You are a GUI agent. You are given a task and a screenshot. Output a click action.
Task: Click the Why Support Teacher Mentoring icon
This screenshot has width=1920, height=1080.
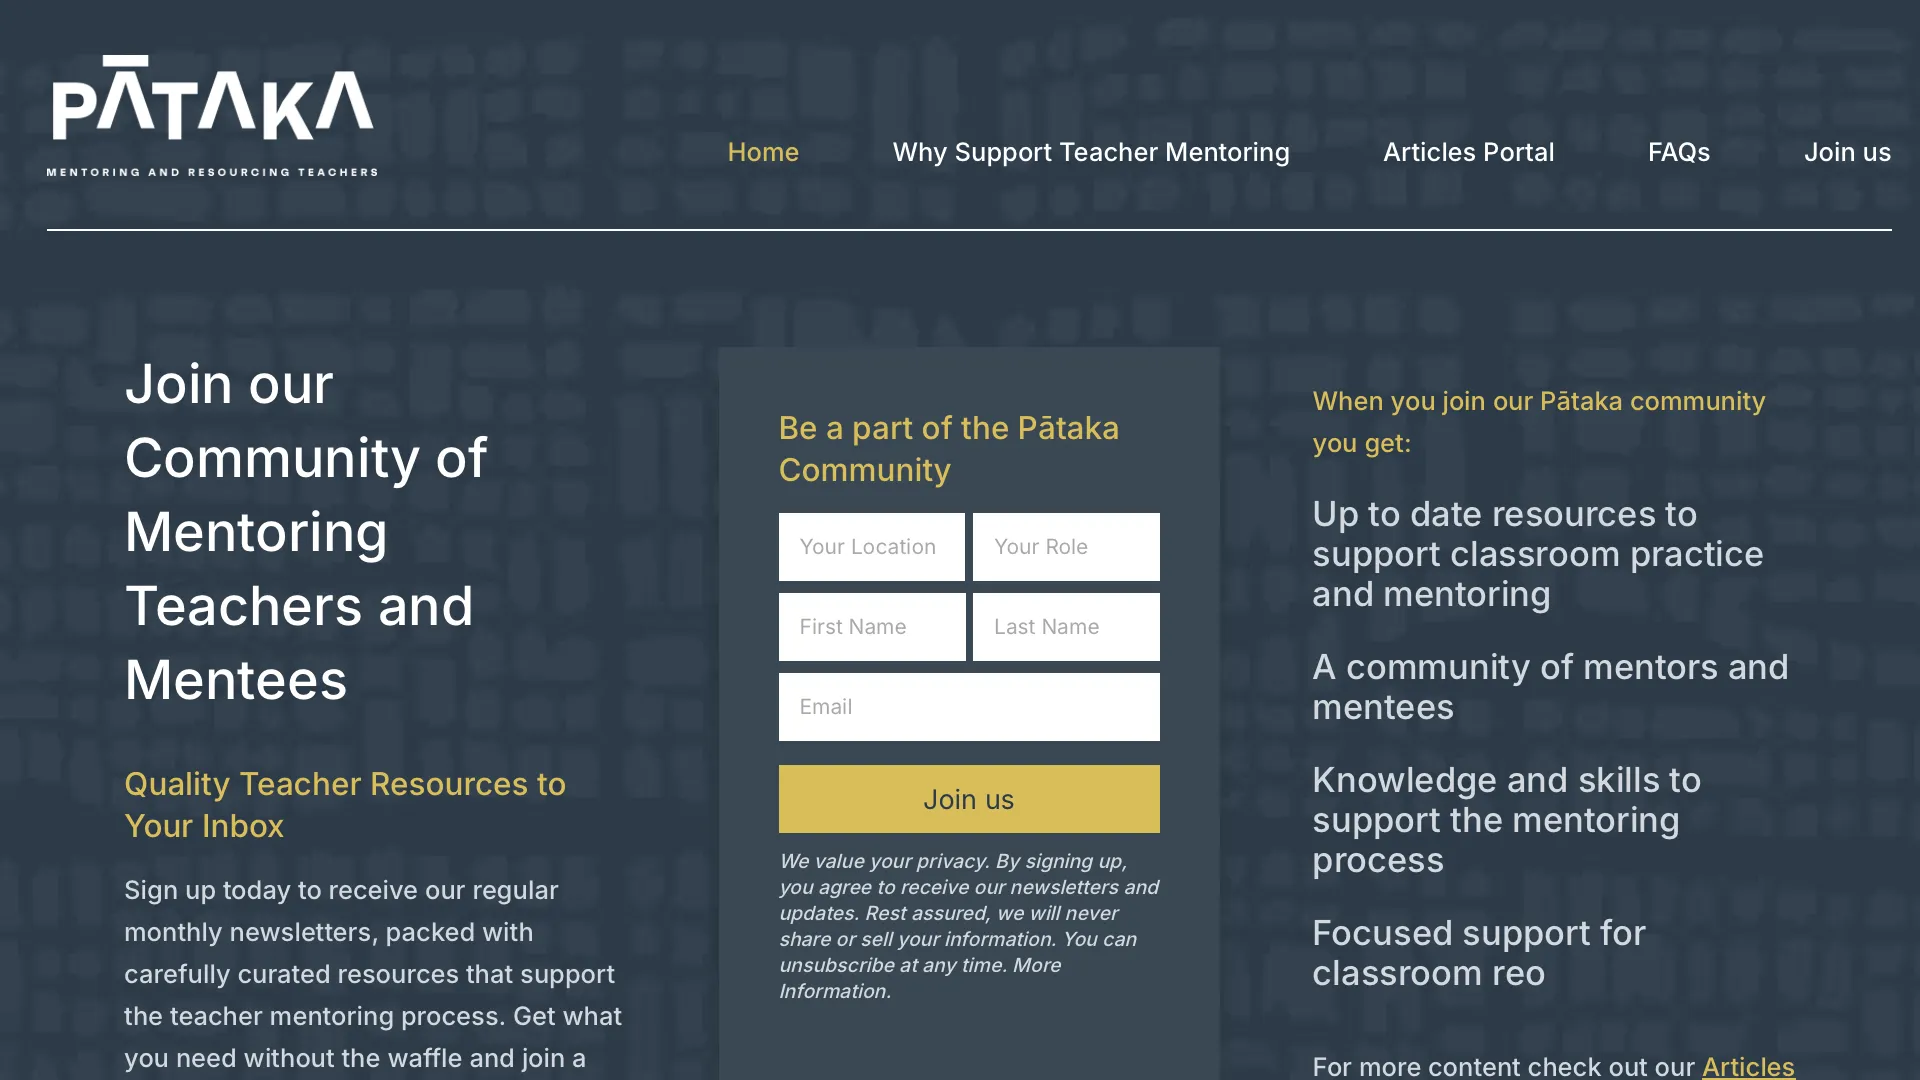click(x=1091, y=152)
